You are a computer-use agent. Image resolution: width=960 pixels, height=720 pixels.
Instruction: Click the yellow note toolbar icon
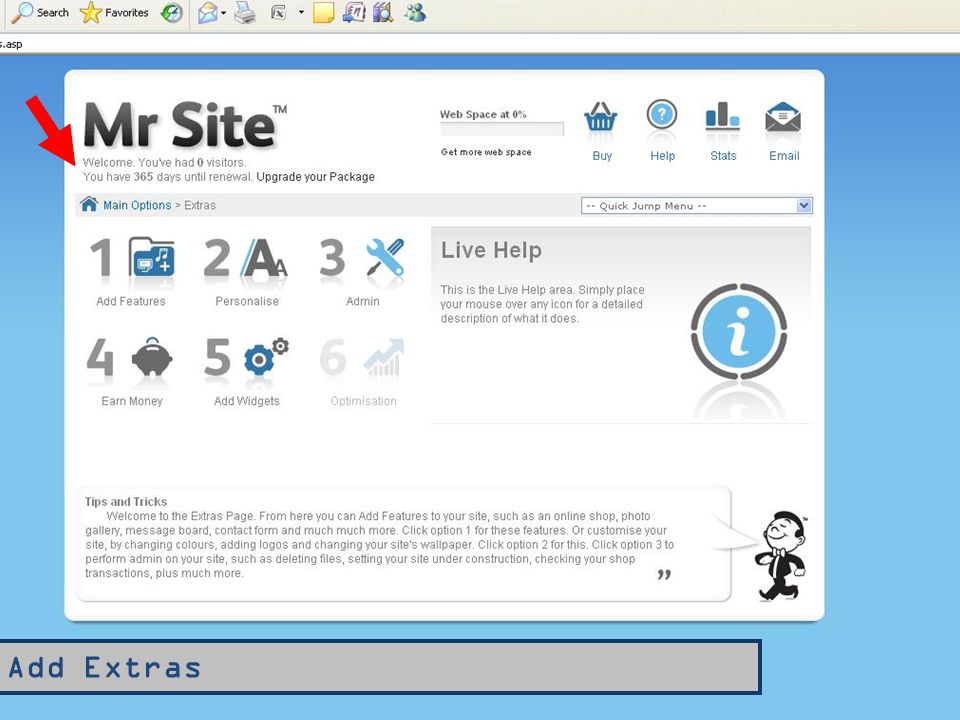click(x=323, y=13)
